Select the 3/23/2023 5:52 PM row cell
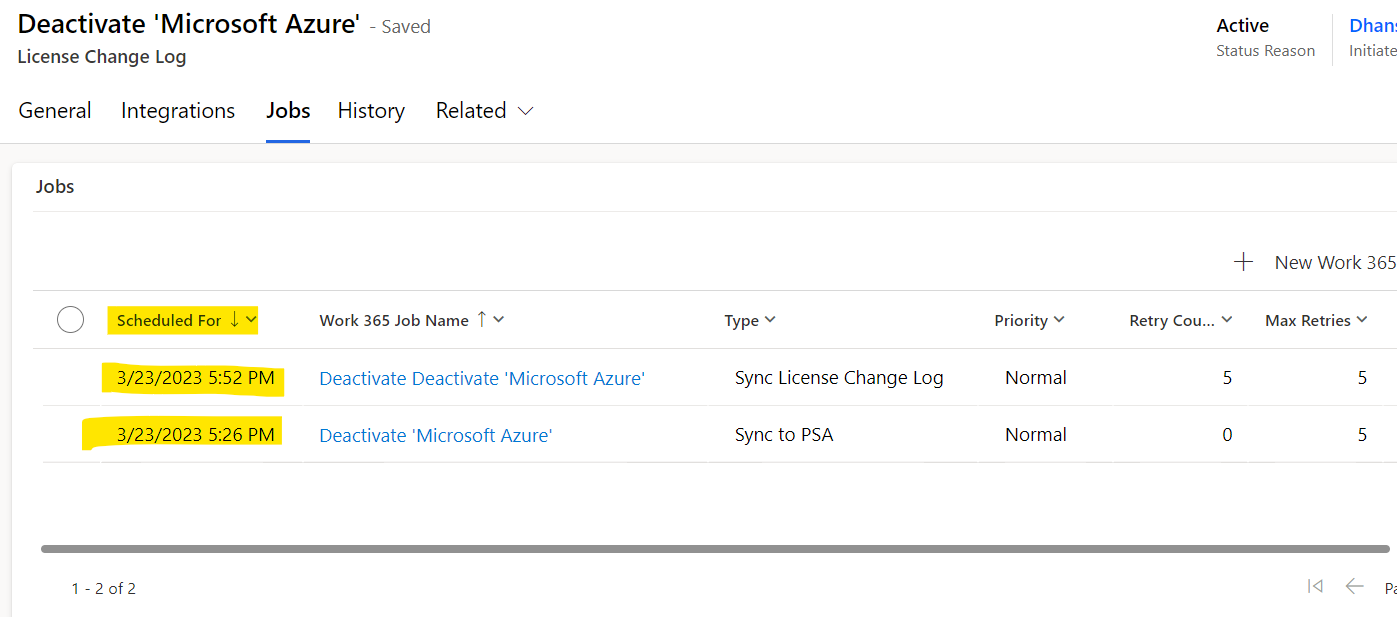 tap(195, 378)
